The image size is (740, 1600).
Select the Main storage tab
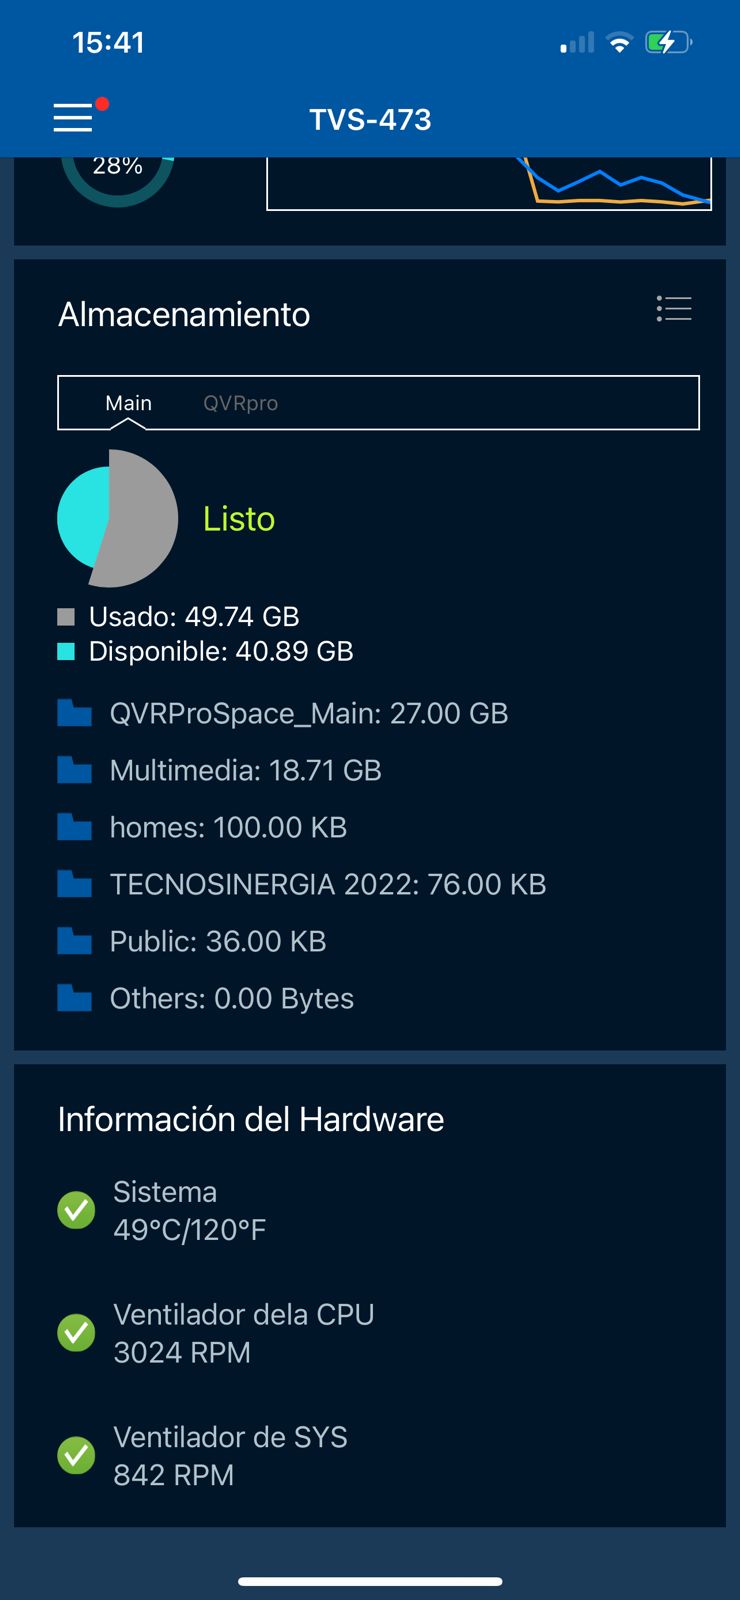[128, 403]
